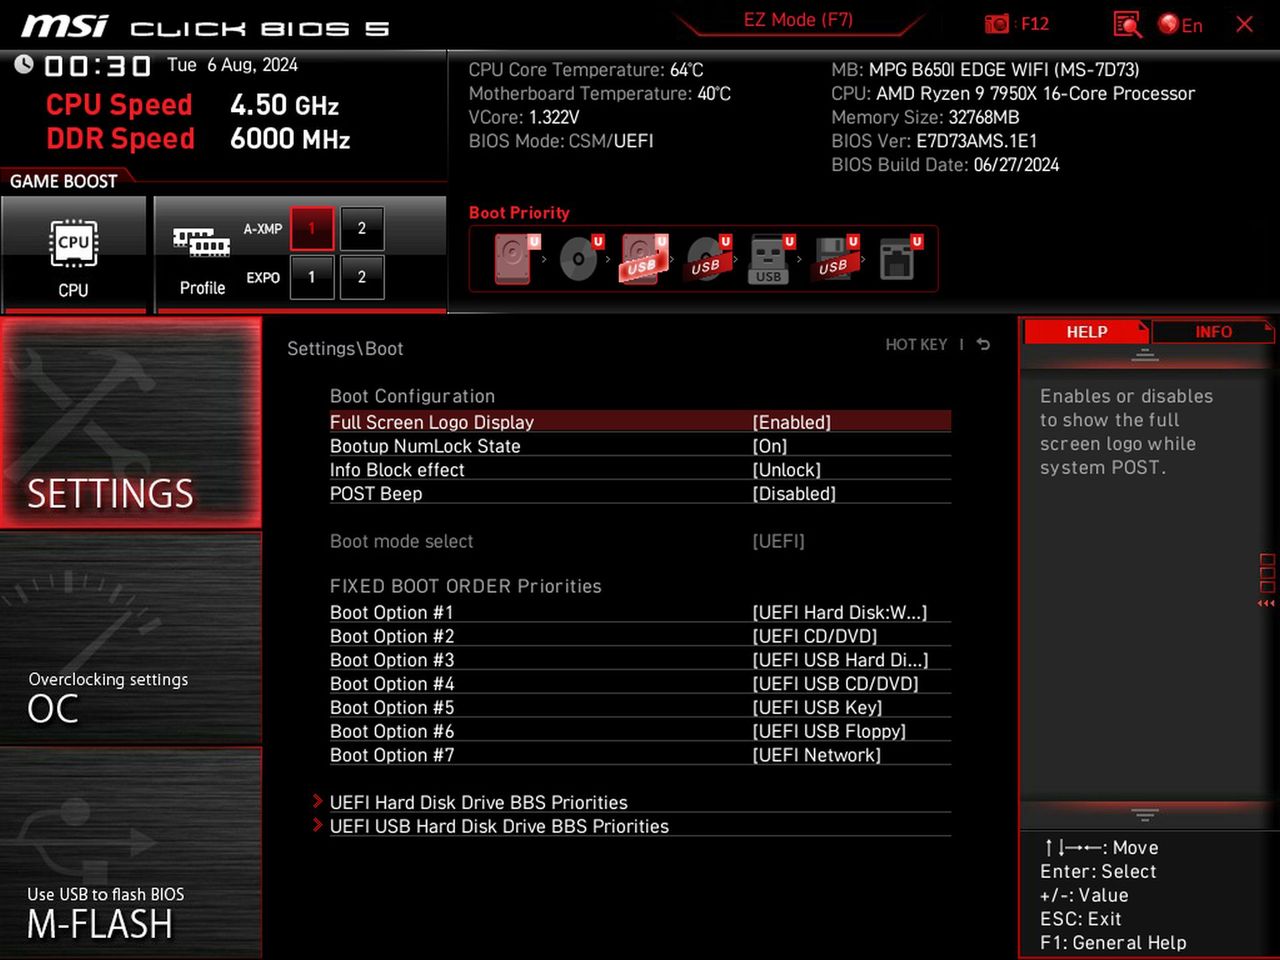1280x960 pixels.
Task: Change Full Screen Logo Display [Enabled] value
Action: [x=792, y=422]
